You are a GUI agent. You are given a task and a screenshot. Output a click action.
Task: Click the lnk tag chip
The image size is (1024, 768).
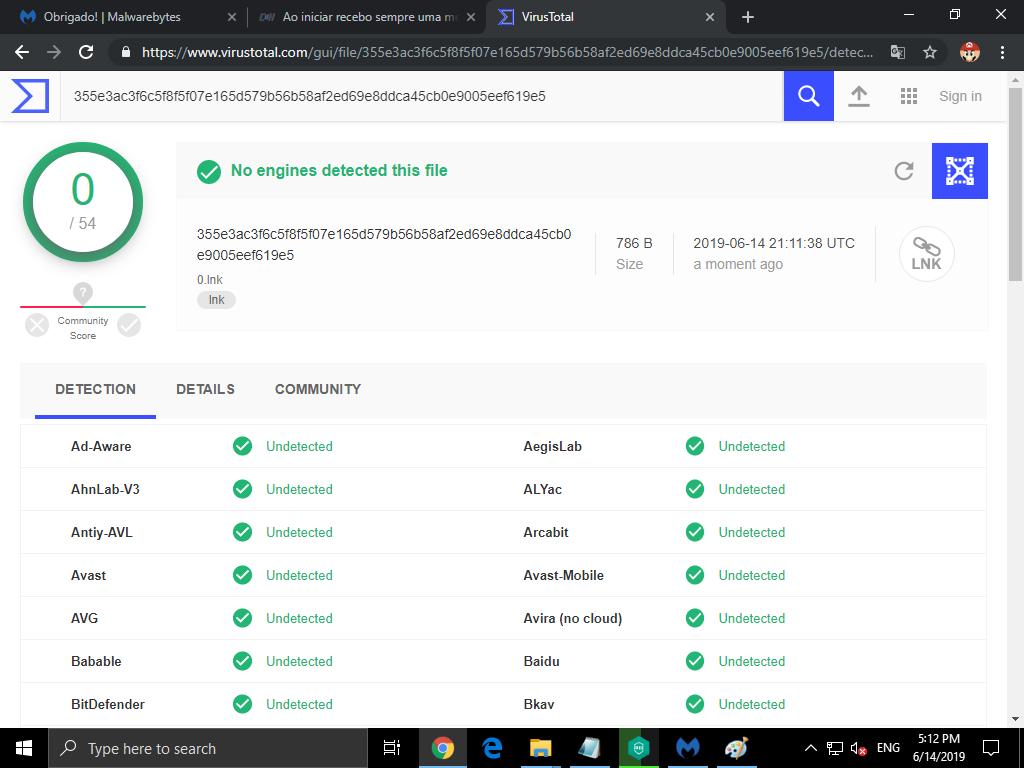pos(216,300)
